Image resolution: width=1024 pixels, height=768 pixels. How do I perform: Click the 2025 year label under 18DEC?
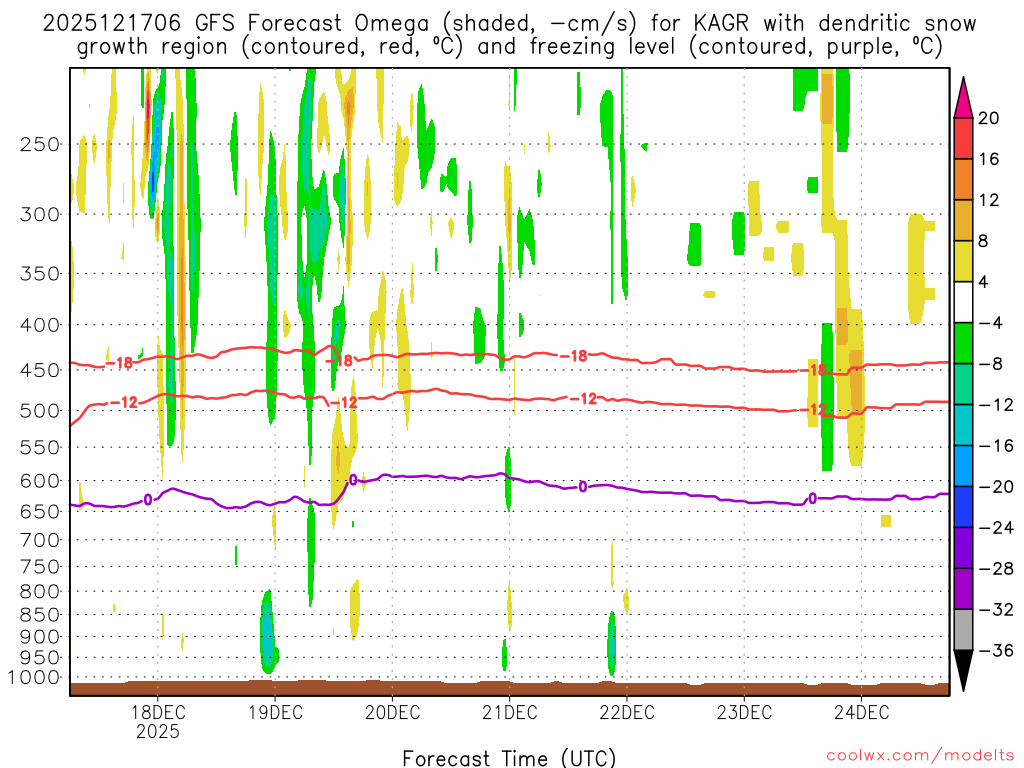tap(157, 731)
